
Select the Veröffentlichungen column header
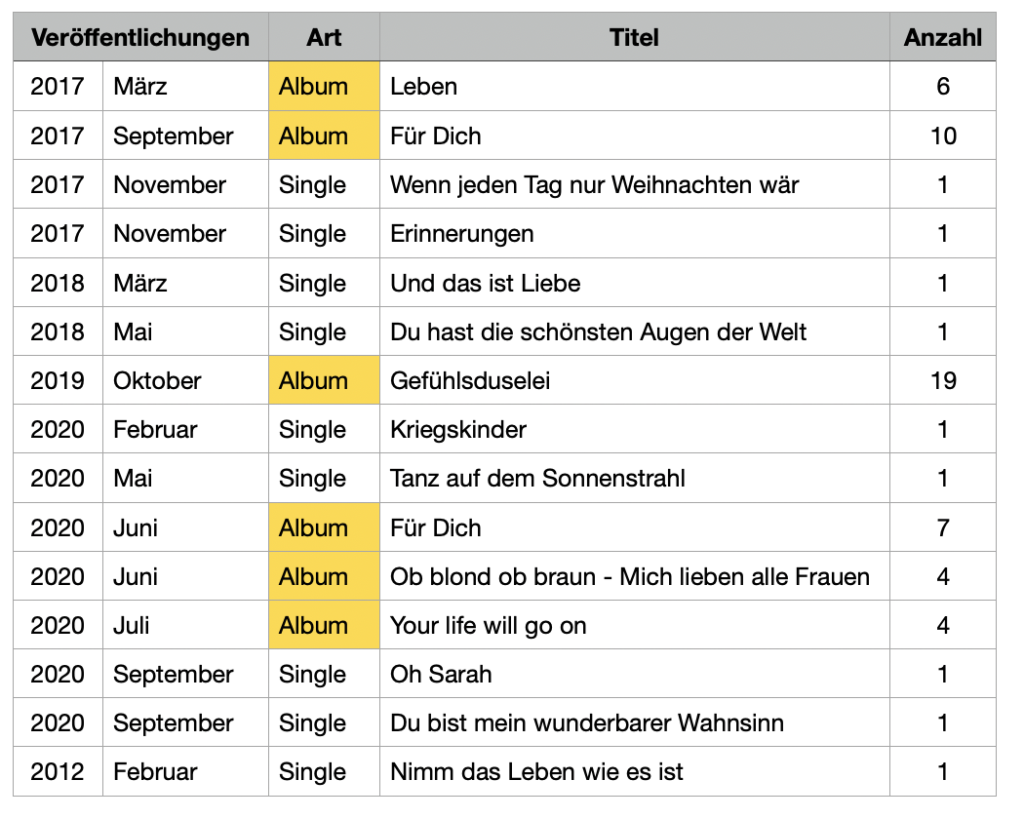(140, 37)
